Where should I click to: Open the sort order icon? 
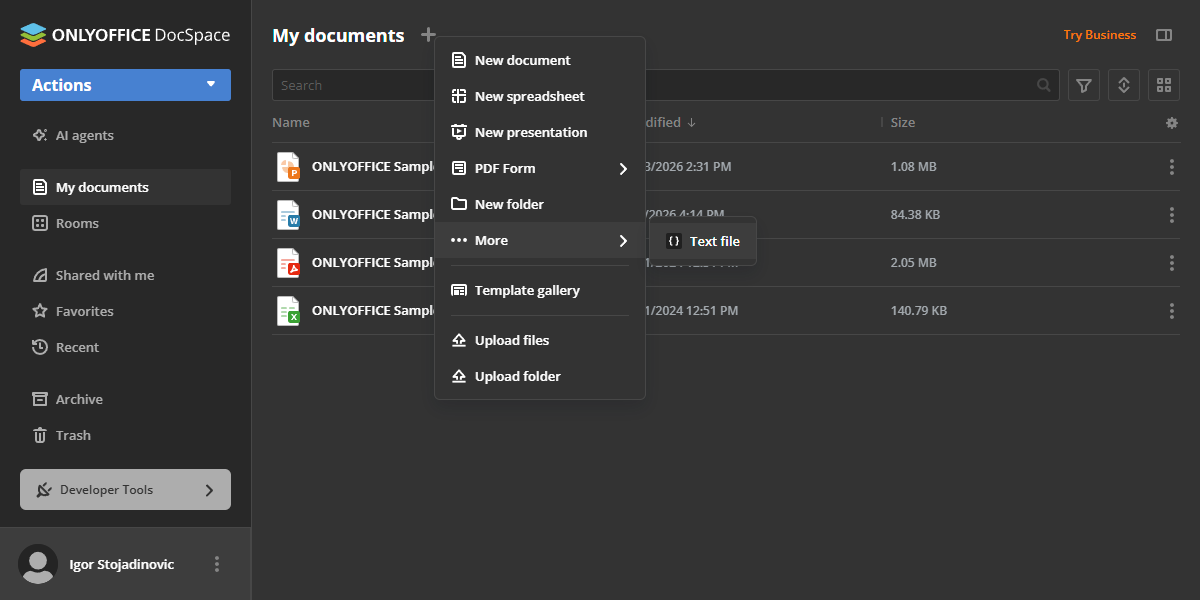tap(1123, 85)
